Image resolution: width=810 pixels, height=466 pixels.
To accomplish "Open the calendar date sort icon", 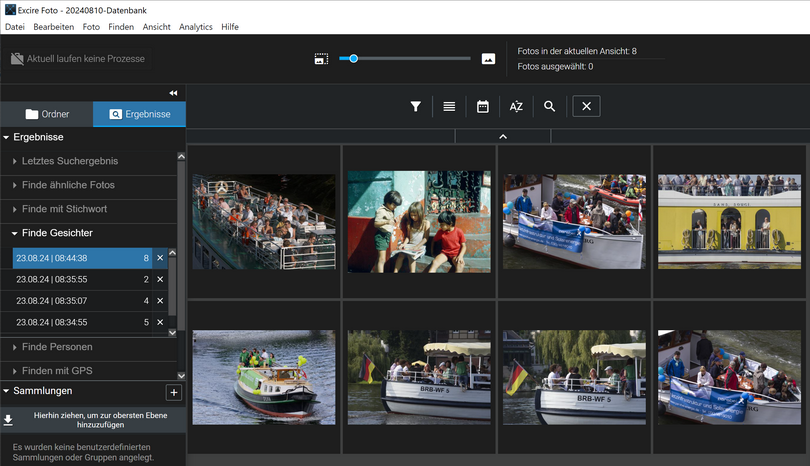I will point(483,106).
